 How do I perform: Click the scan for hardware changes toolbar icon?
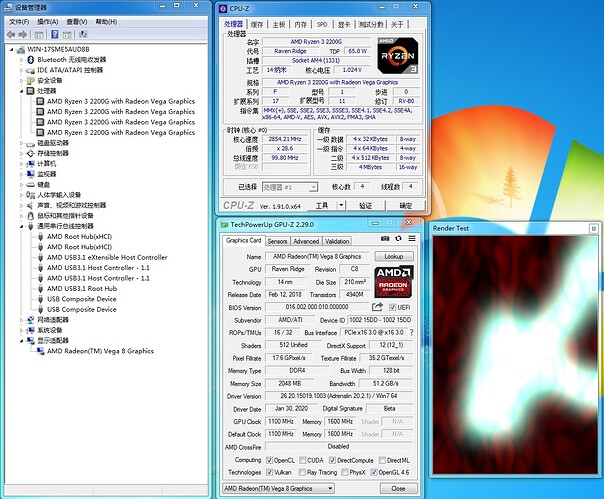pyautogui.click(x=82, y=35)
